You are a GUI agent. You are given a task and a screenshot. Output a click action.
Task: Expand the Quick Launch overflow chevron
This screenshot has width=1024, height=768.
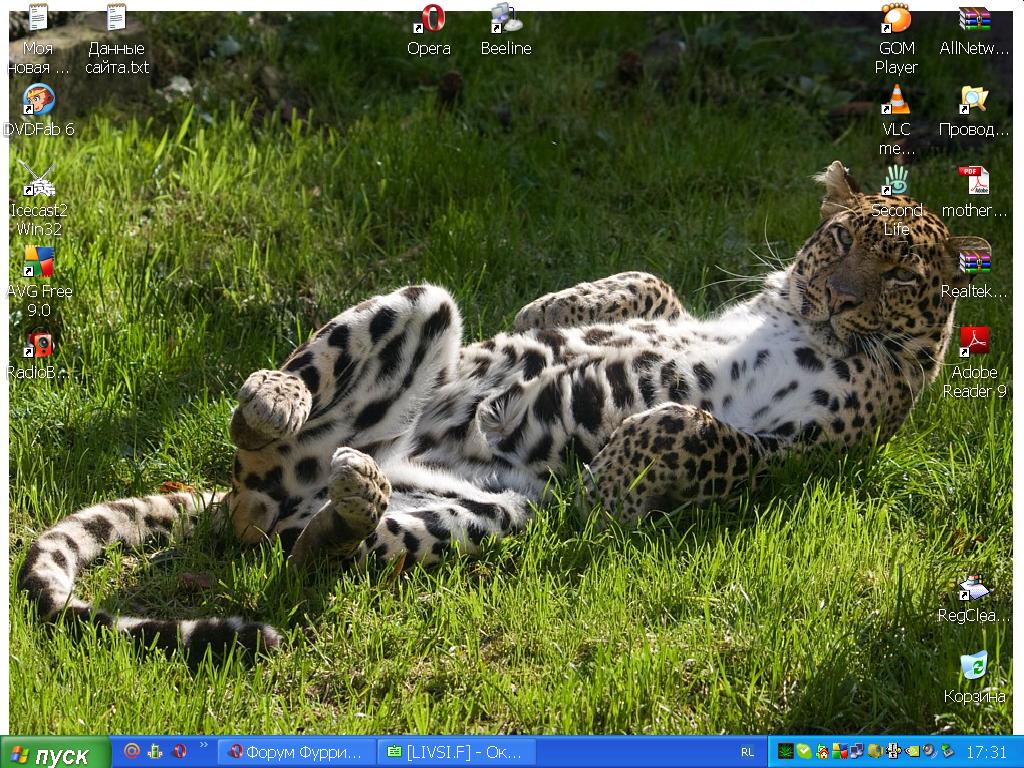click(205, 745)
